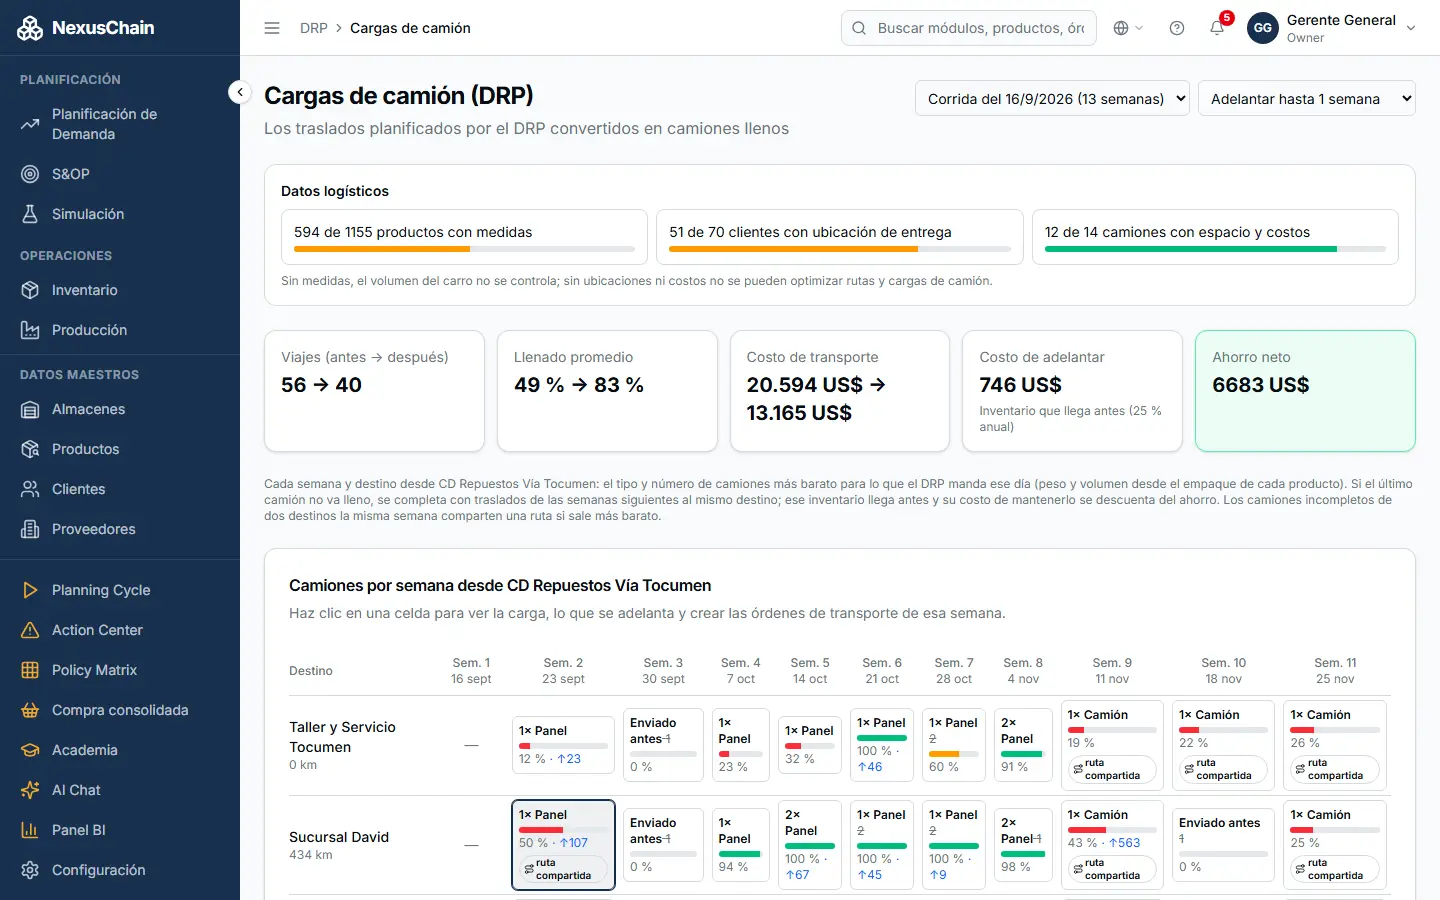
Task: Navigate to Almacenes in sidebar
Action: [x=120, y=409]
